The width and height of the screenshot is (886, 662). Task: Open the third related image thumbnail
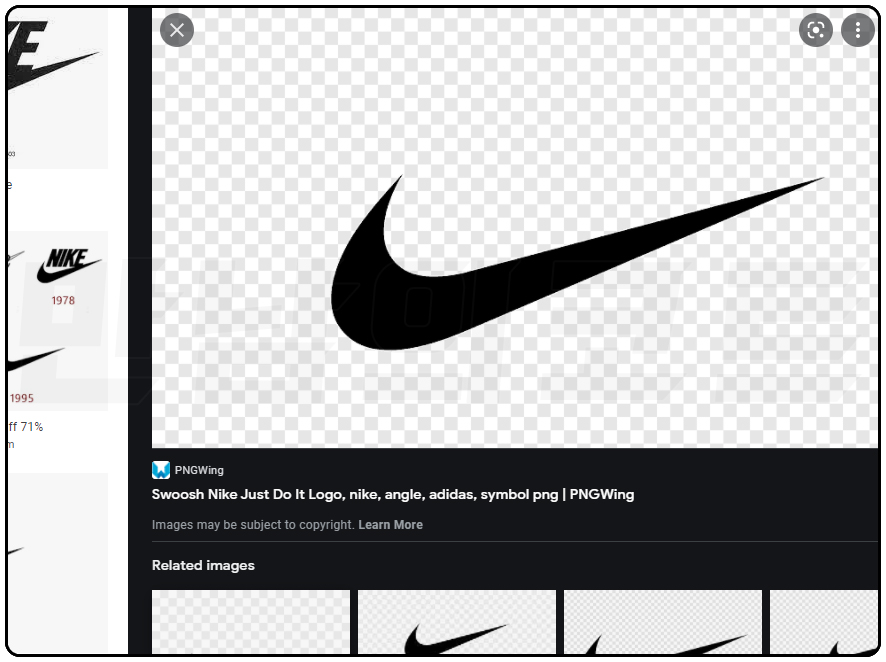pyautogui.click(x=663, y=622)
